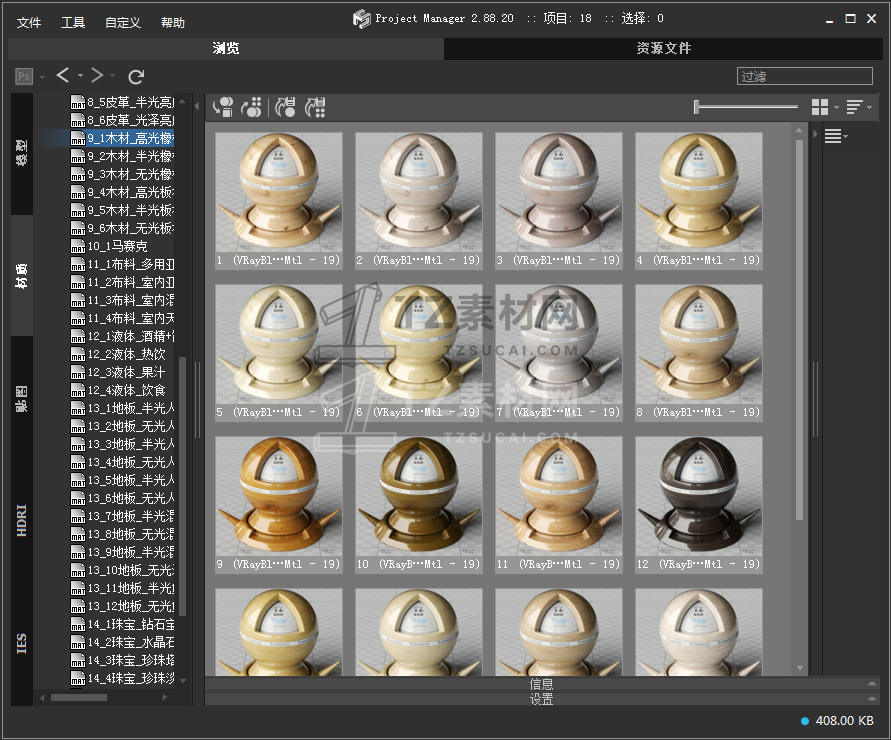Image resolution: width=891 pixels, height=740 pixels.
Task: Select the 10_1马赛克 library item
Action: (x=117, y=246)
